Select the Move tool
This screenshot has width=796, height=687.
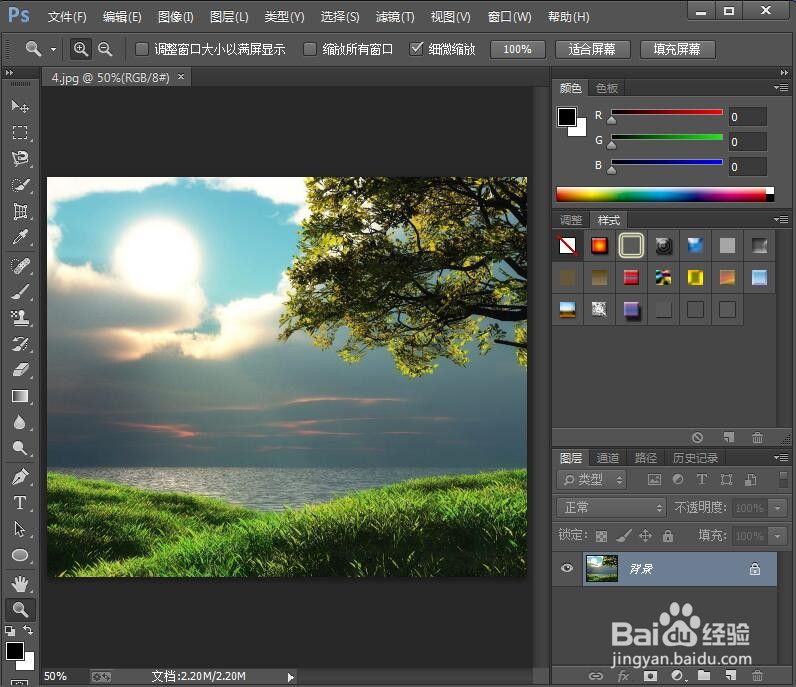(20, 106)
